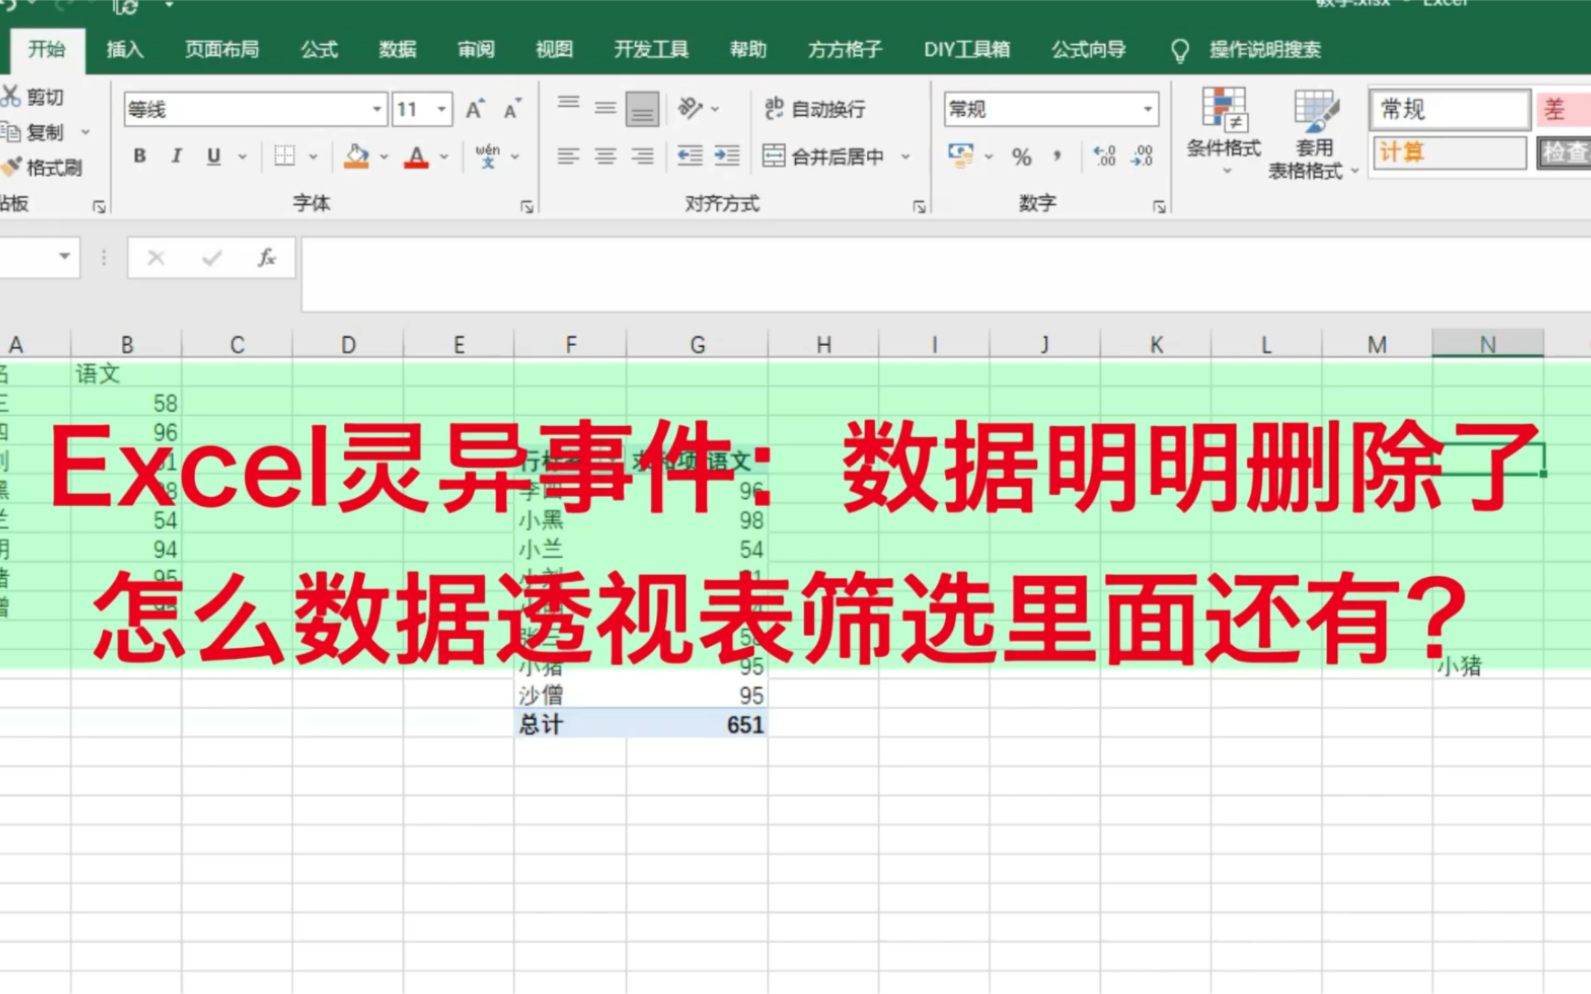Click the cancel X in formula bar

(156, 258)
